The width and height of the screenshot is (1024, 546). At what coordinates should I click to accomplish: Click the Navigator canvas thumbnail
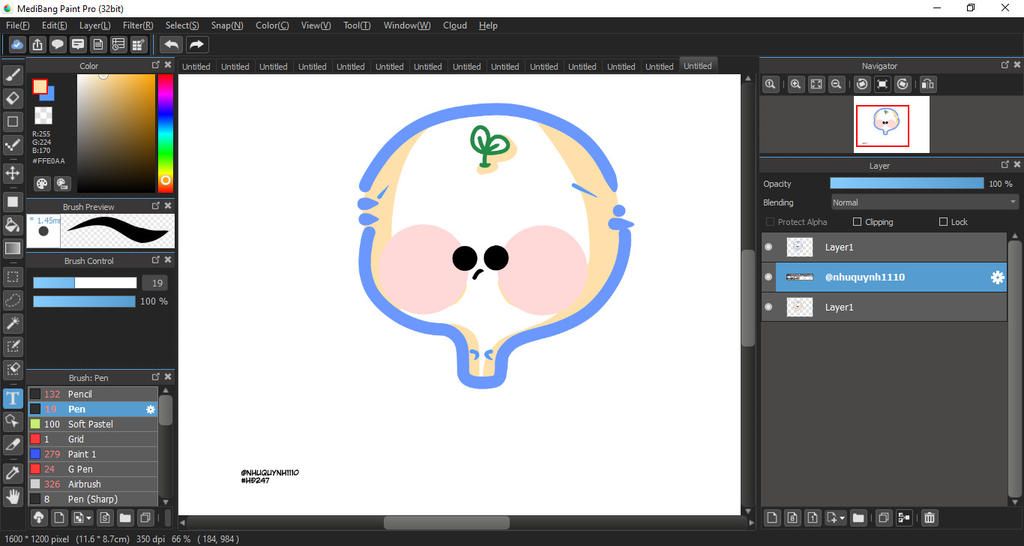pyautogui.click(x=891, y=124)
